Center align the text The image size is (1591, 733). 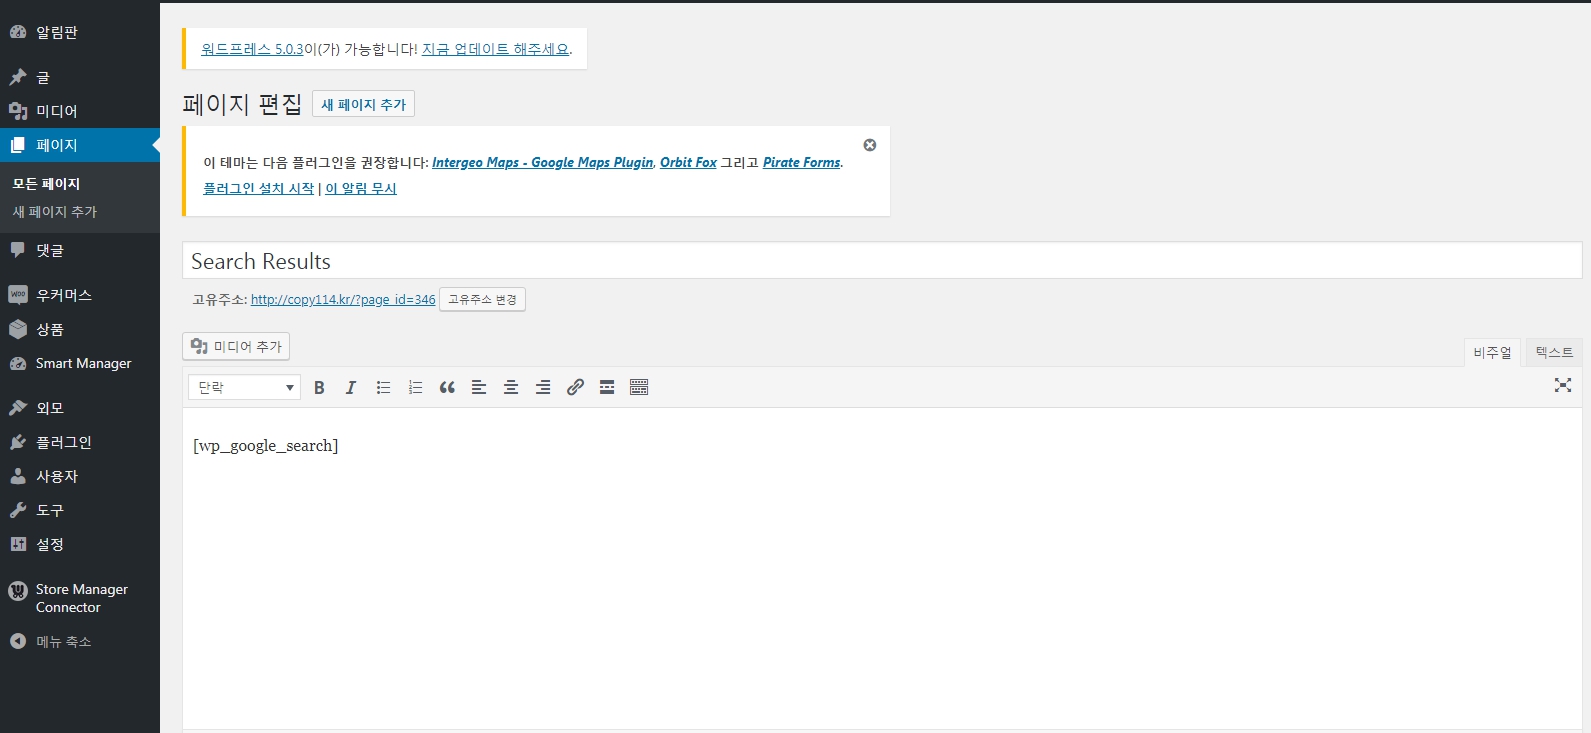pos(511,388)
